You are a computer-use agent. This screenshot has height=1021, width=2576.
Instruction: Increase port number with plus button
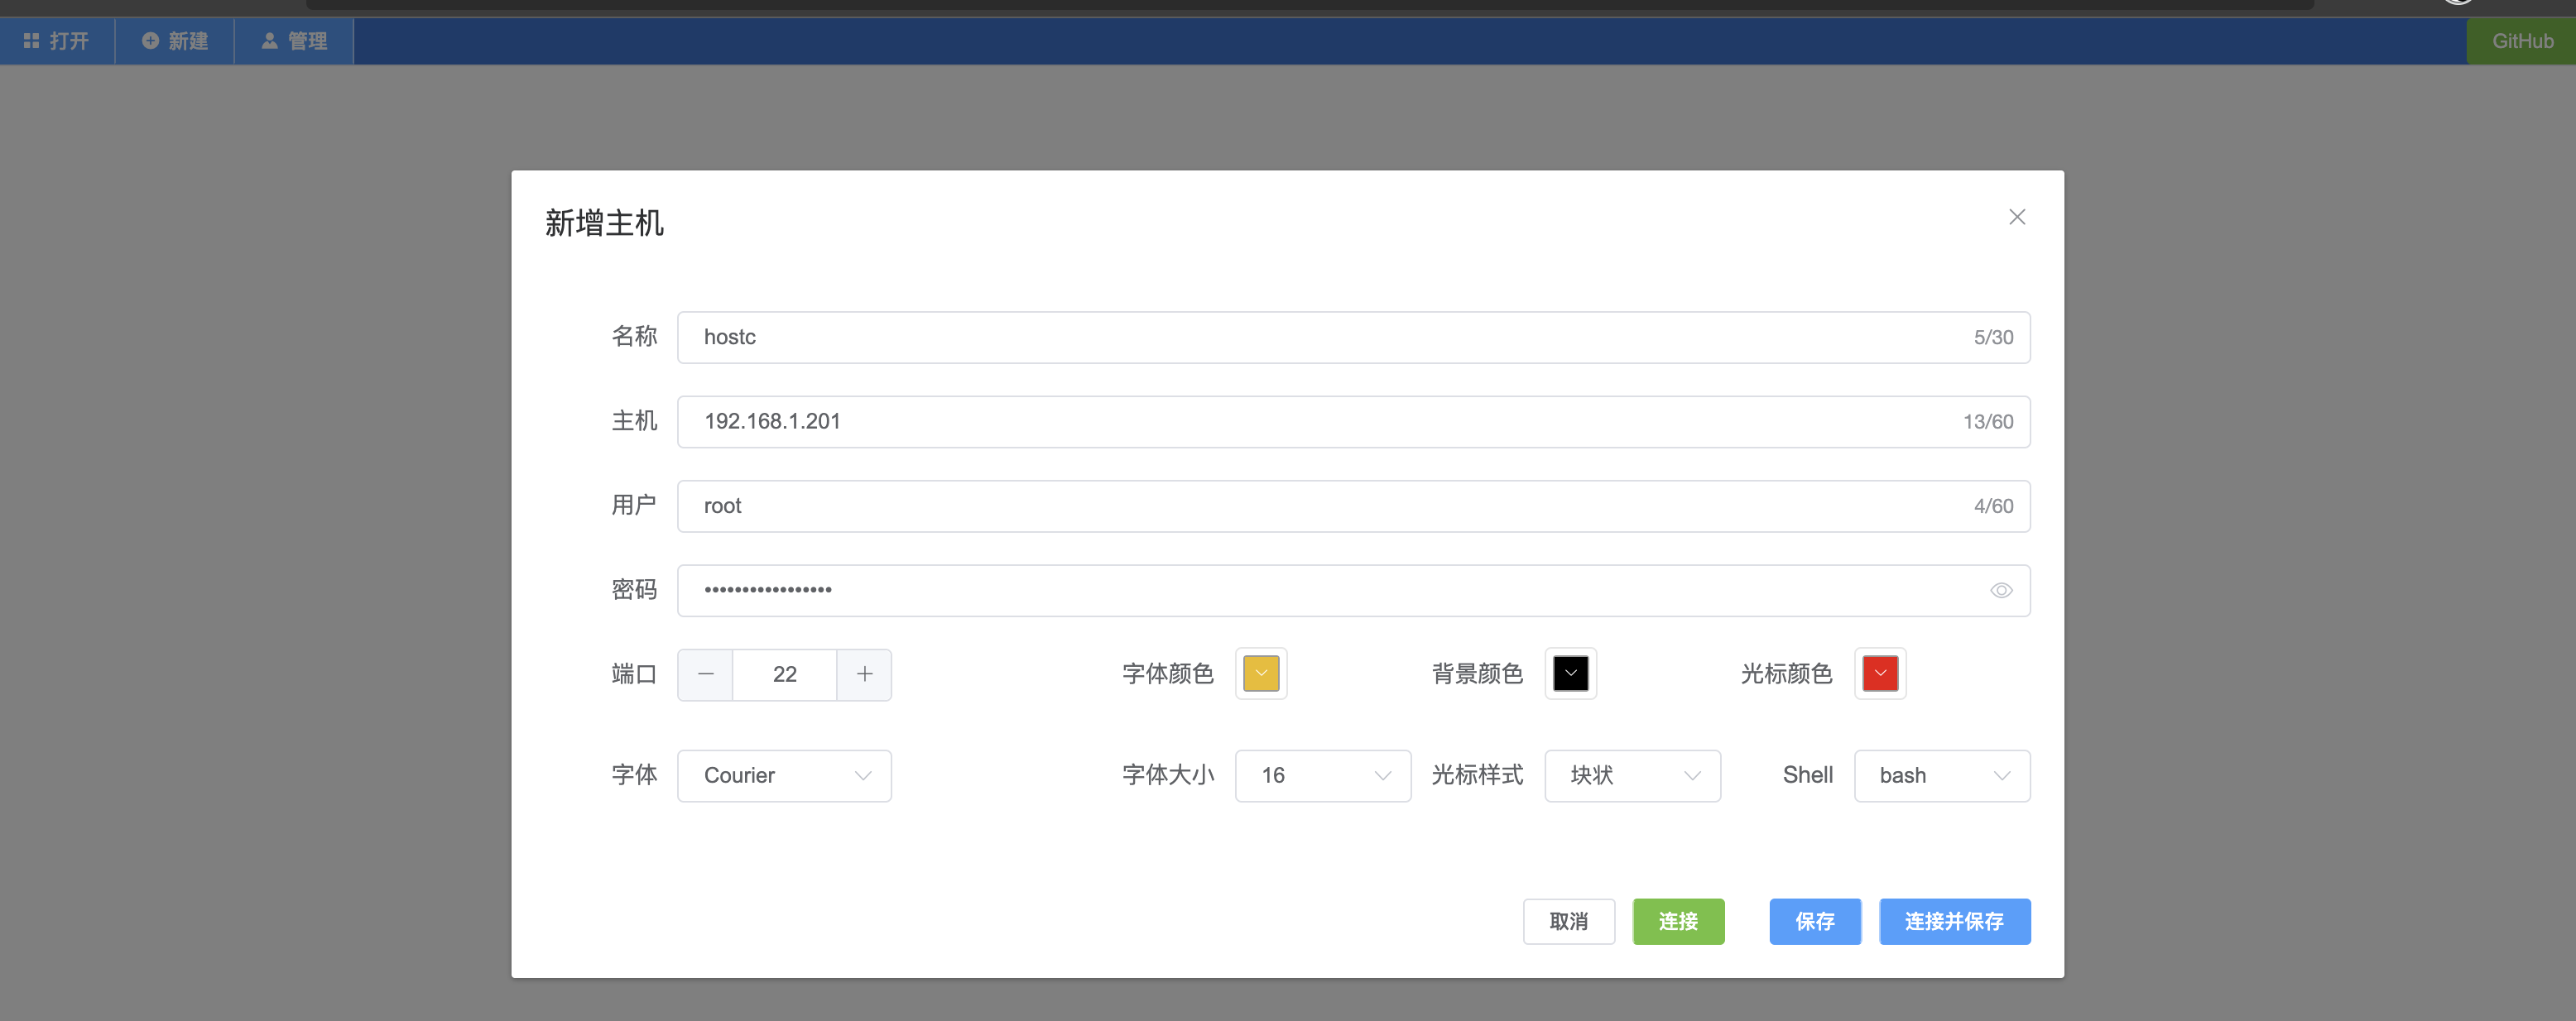(x=864, y=674)
